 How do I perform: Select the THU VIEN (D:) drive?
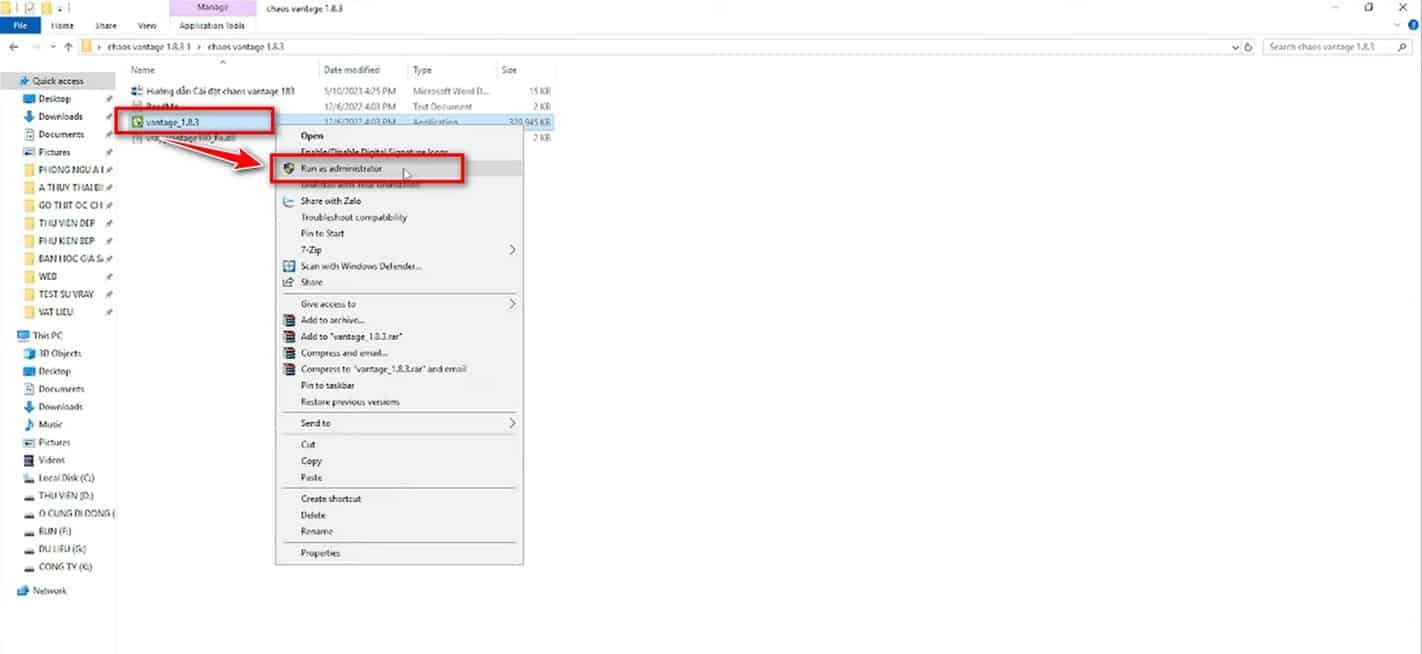pos(58,496)
